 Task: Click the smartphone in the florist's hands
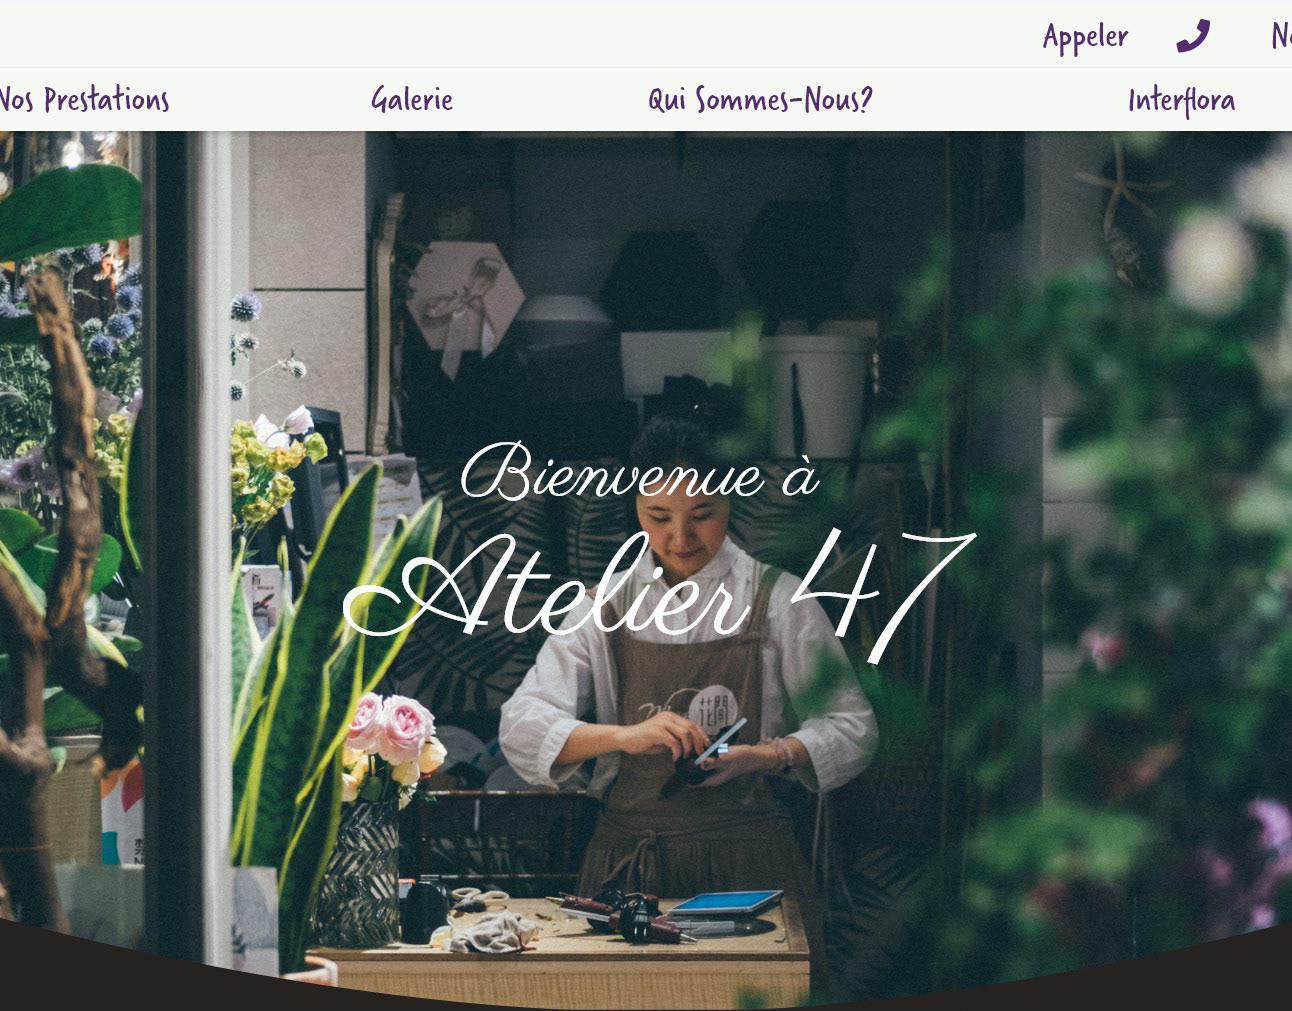(x=718, y=742)
